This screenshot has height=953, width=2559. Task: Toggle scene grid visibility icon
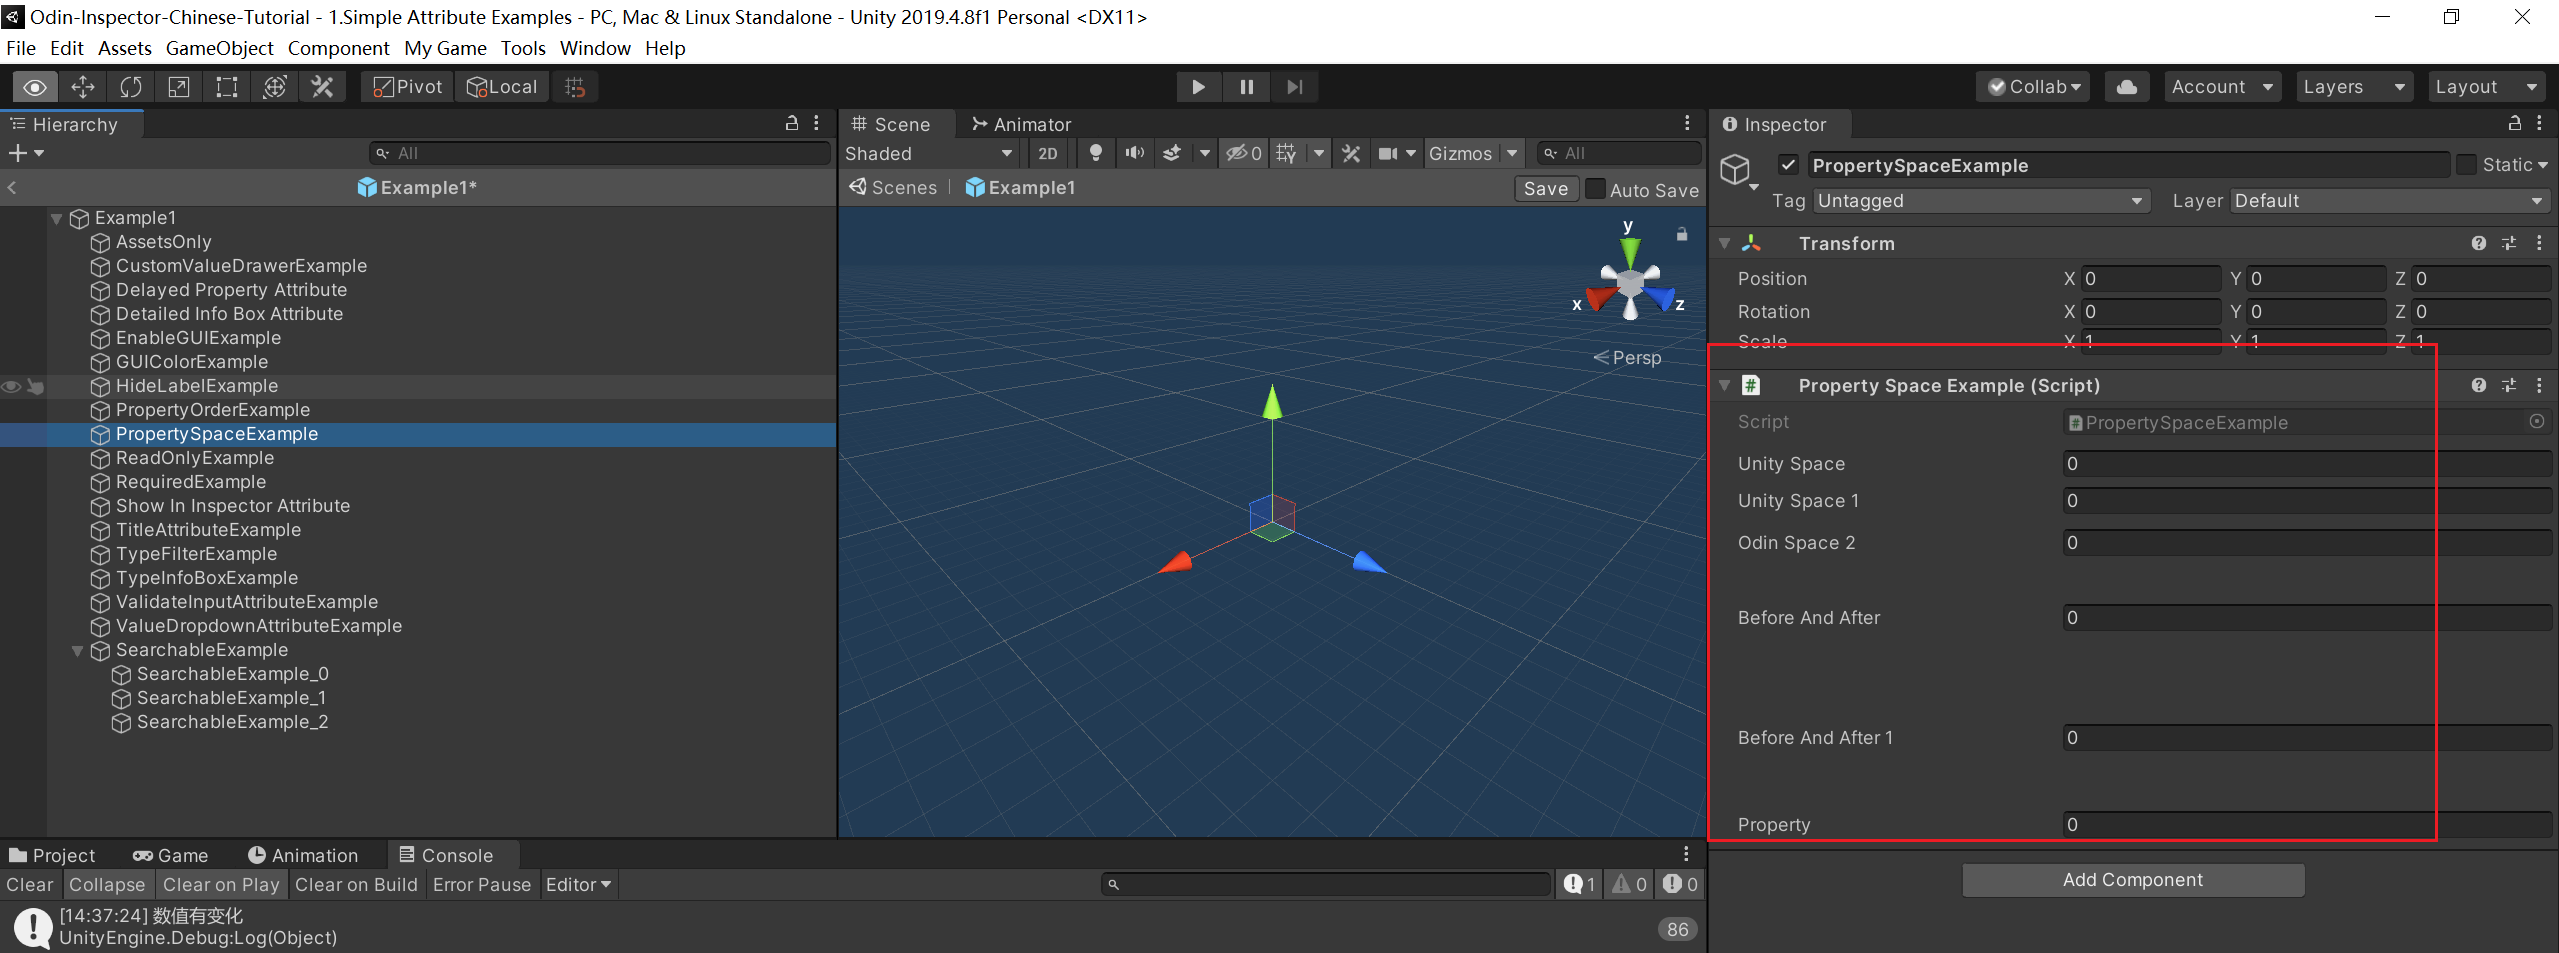pos(1287,153)
